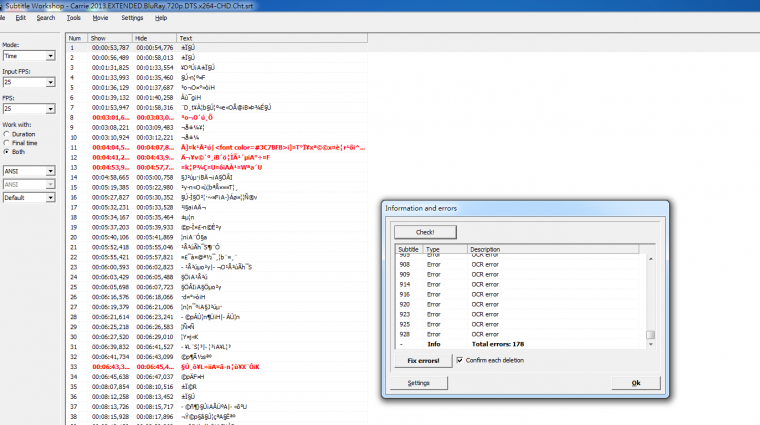
Task: Select subtitle row 25 at 00:06:05,698
Action: (x=217, y=287)
